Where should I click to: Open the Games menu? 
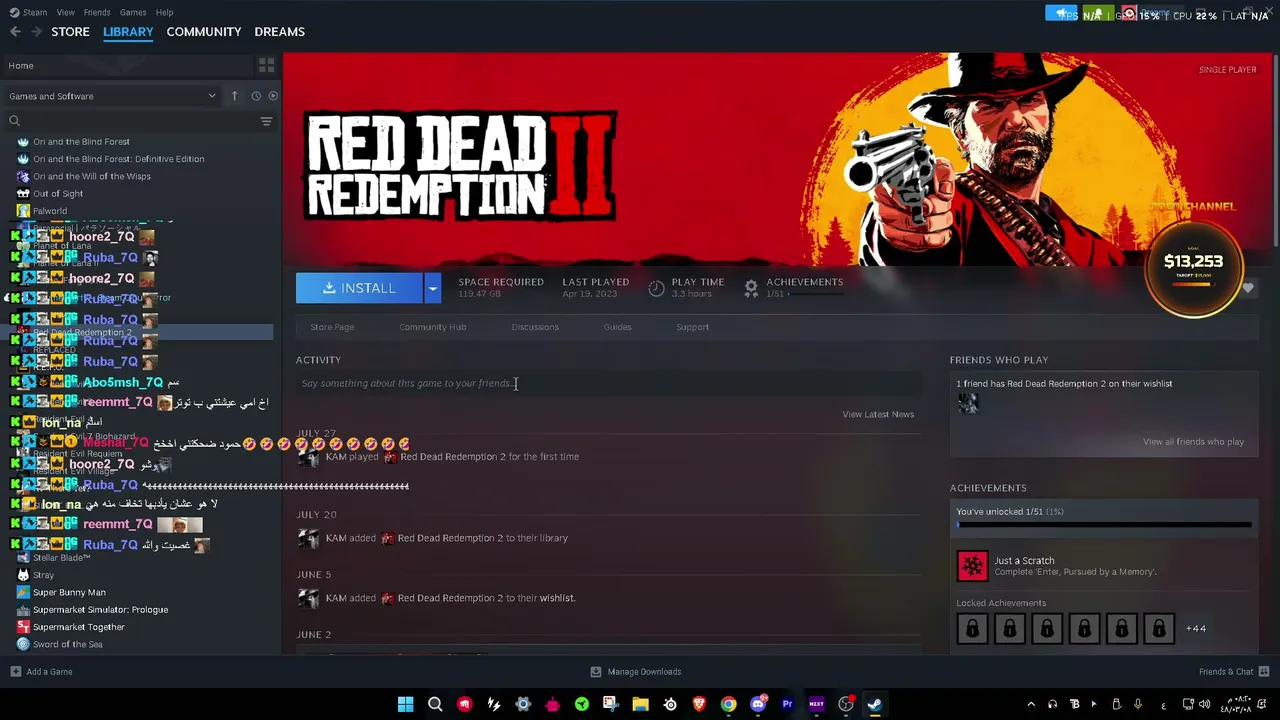(133, 12)
